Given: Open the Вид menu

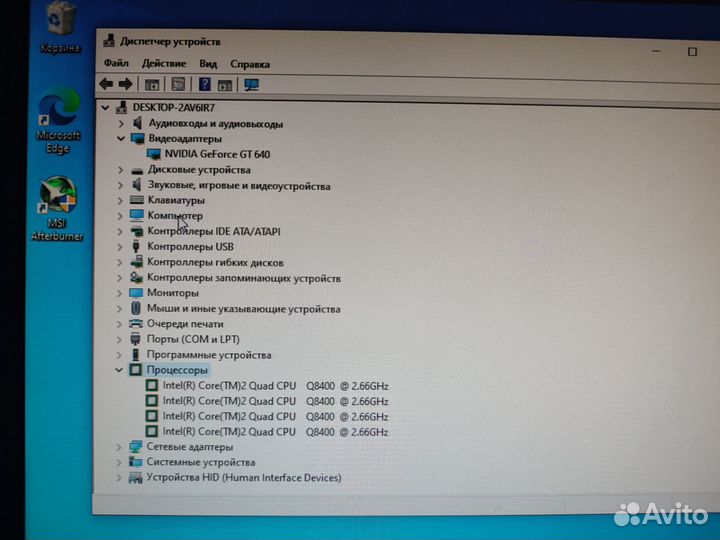Looking at the screenshot, I should [208, 64].
